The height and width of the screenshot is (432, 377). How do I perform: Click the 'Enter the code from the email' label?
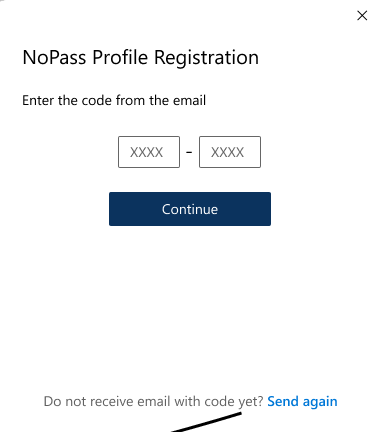coord(114,100)
